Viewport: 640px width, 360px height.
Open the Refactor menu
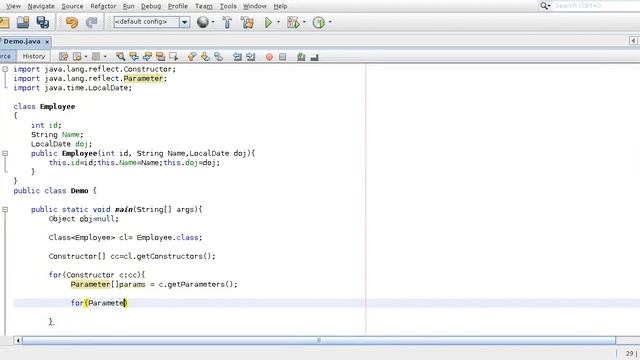point(103,6)
